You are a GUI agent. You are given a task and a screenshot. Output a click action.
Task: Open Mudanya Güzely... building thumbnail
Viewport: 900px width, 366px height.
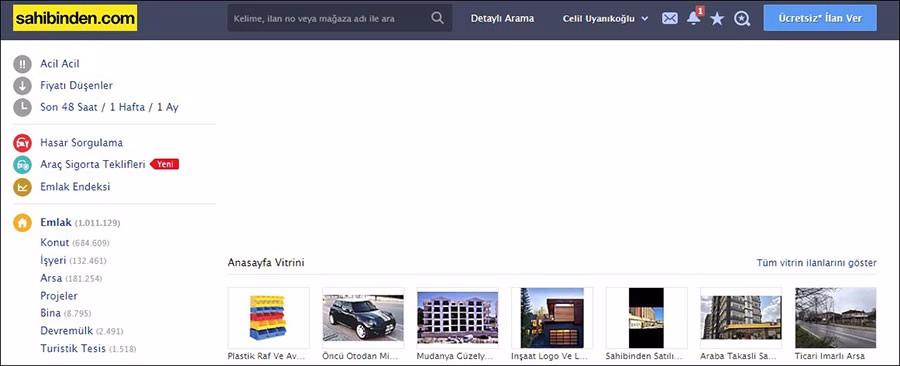tap(457, 318)
